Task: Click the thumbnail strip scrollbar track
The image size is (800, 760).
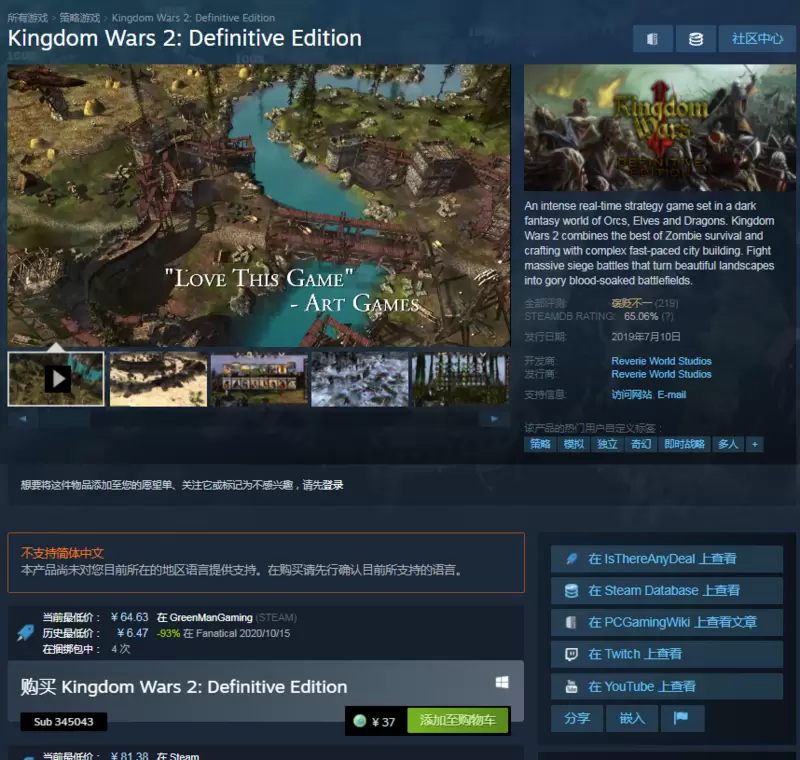Action: pos(259,419)
